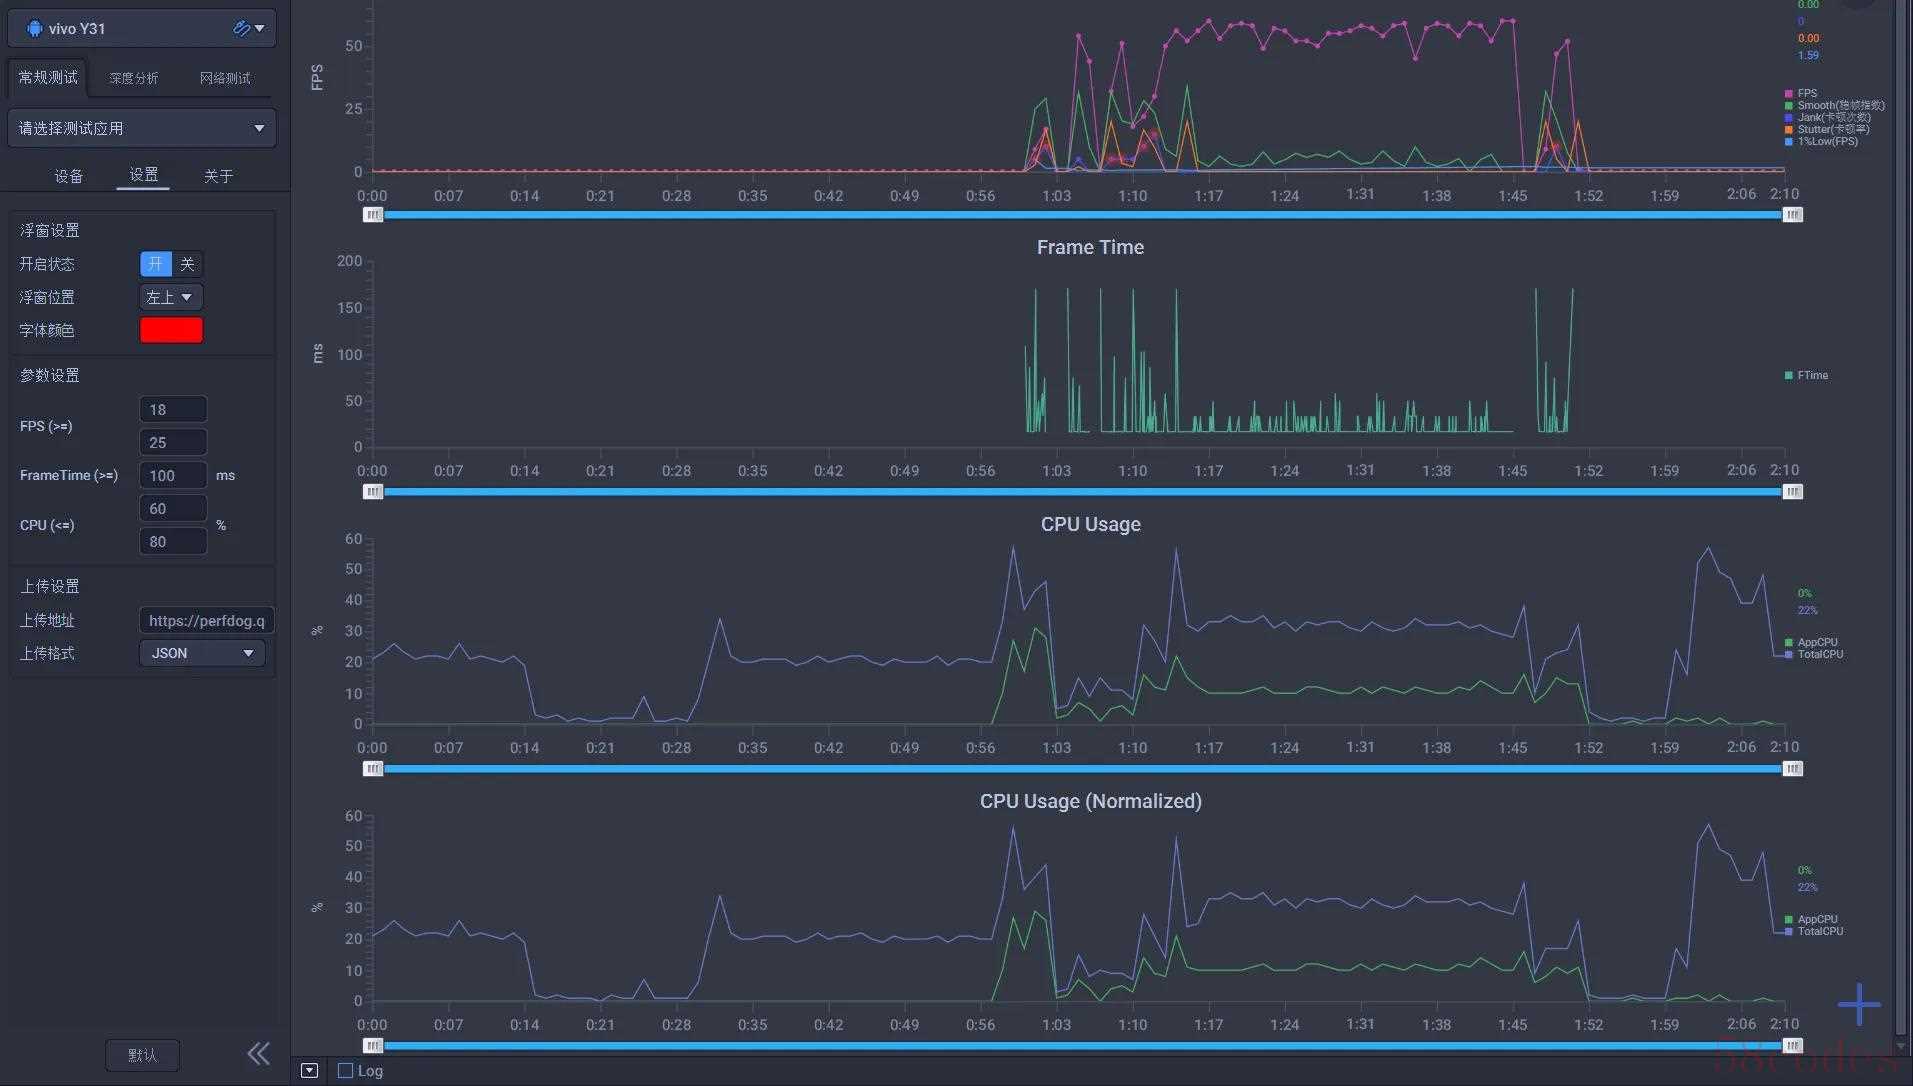1913x1086 pixels.
Task: Open the 浮窗位置 左上 dropdown
Action: 170,297
